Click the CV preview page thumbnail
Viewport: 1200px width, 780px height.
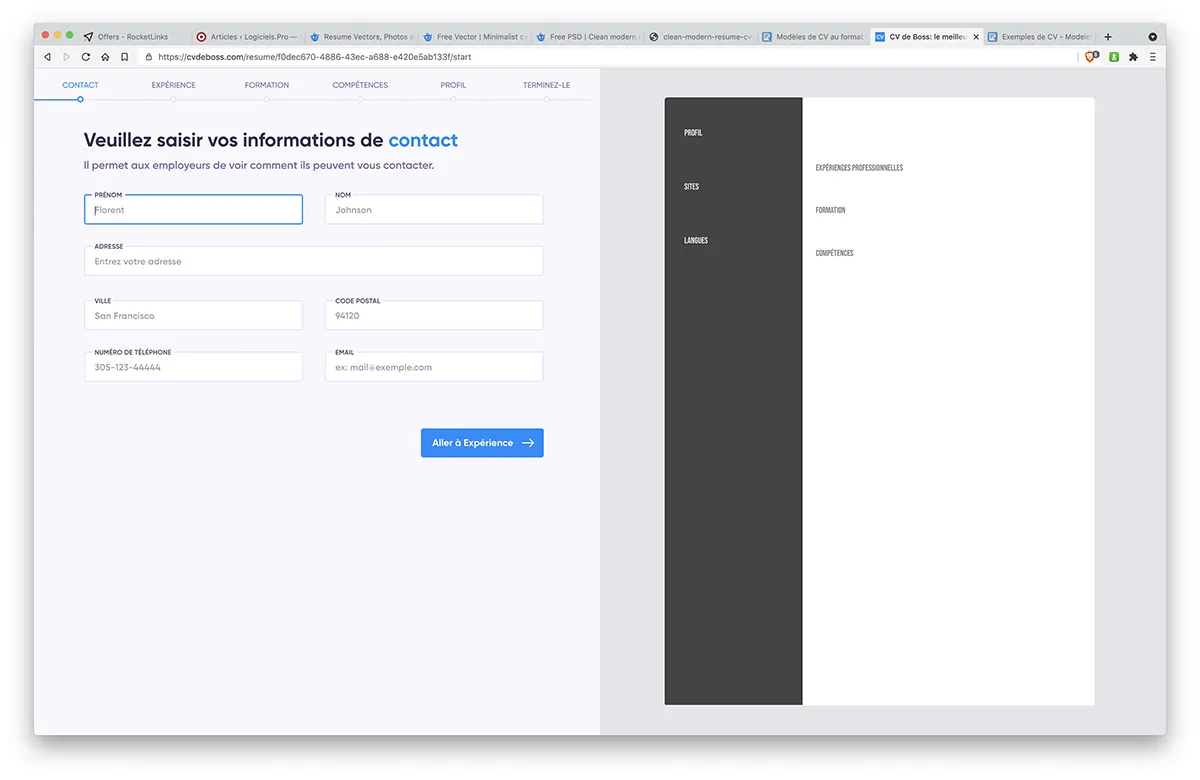point(879,401)
